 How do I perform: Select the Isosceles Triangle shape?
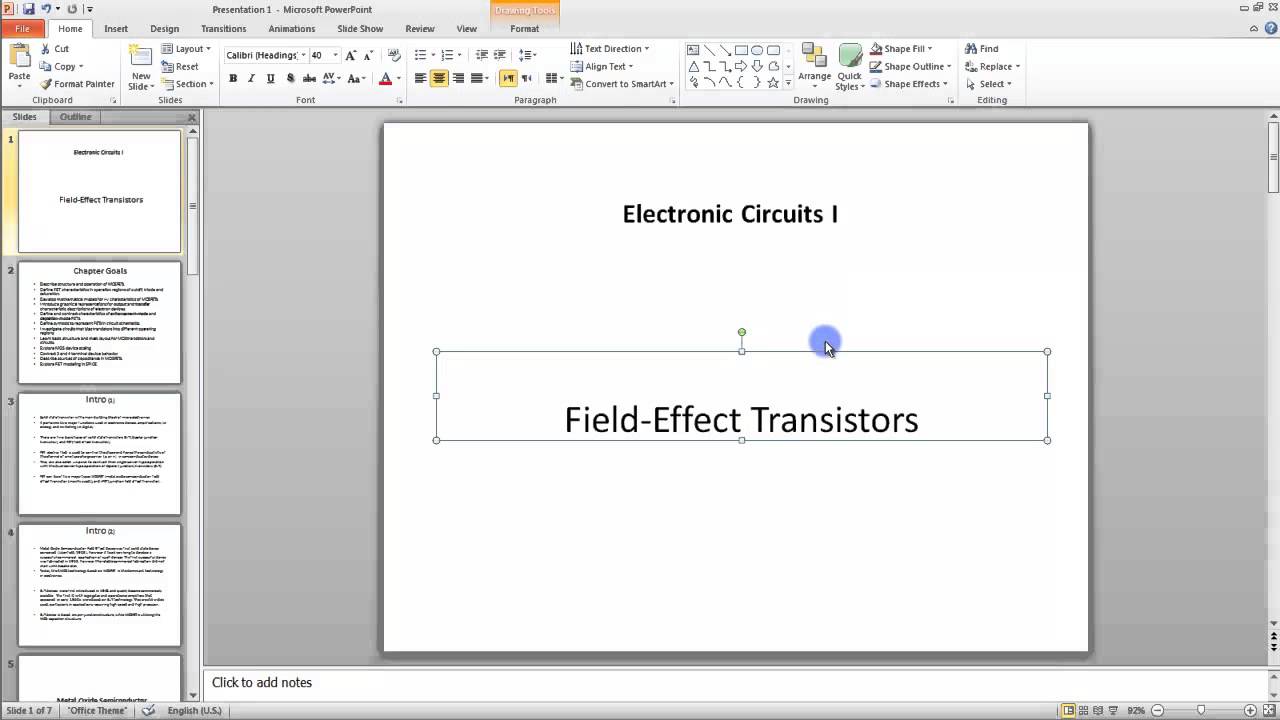(693, 66)
